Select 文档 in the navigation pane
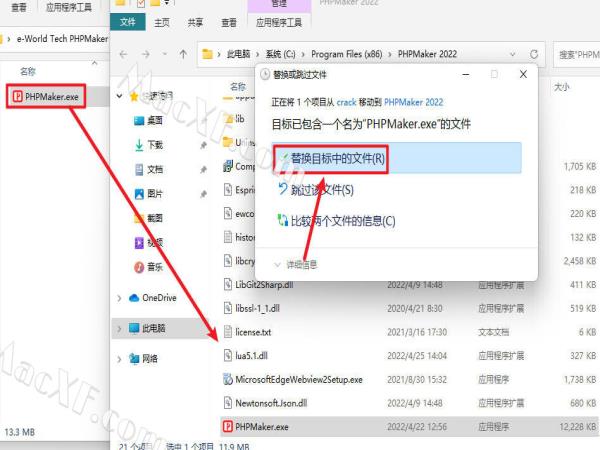600x450 pixels. (x=148, y=169)
